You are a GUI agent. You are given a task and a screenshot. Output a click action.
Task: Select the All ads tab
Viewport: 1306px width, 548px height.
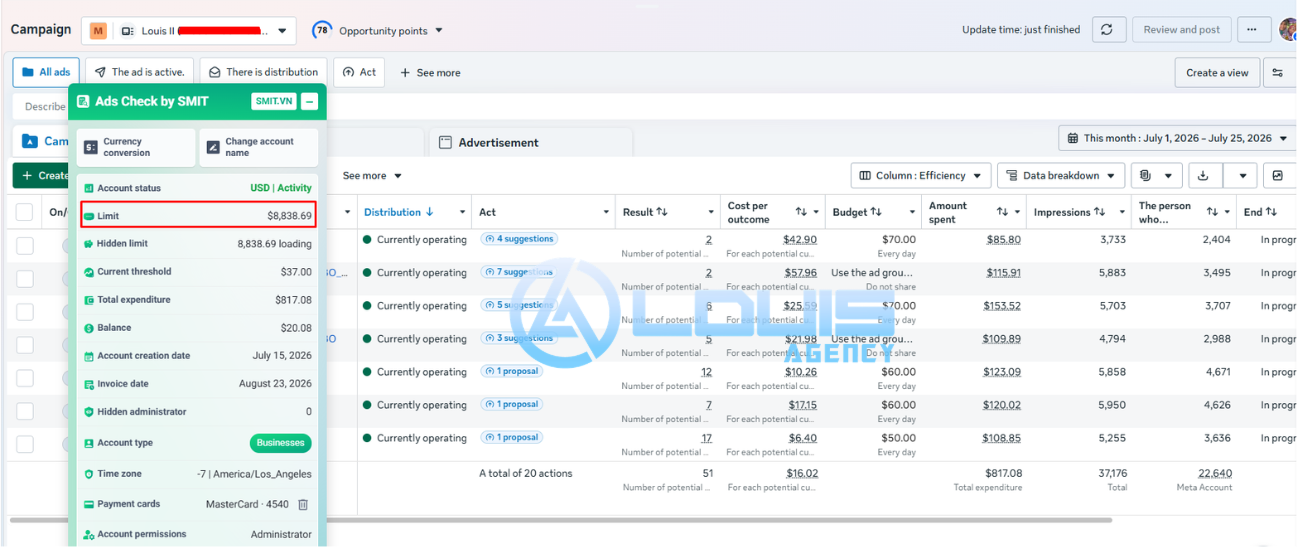coord(46,72)
